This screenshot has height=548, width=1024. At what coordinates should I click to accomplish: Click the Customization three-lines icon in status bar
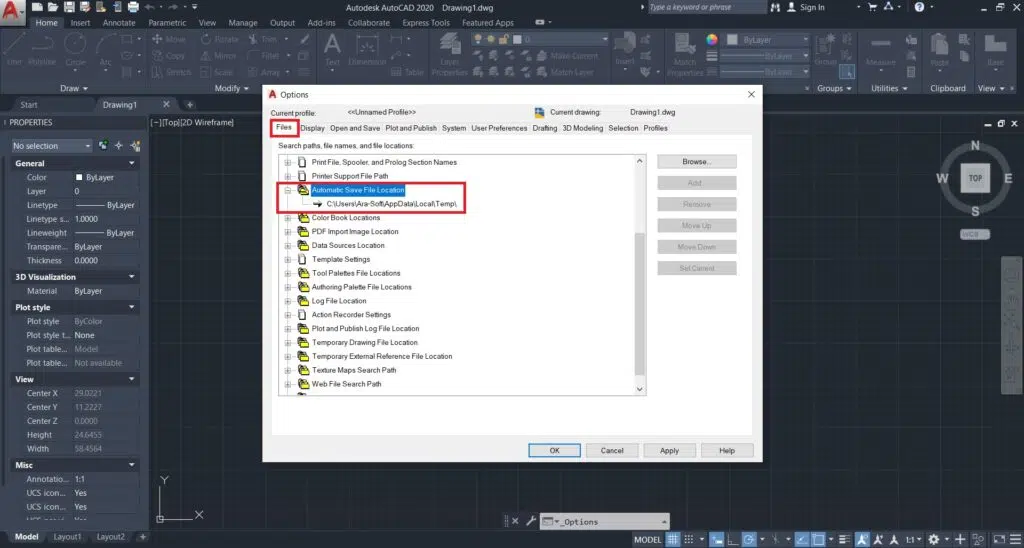tap(1014, 540)
